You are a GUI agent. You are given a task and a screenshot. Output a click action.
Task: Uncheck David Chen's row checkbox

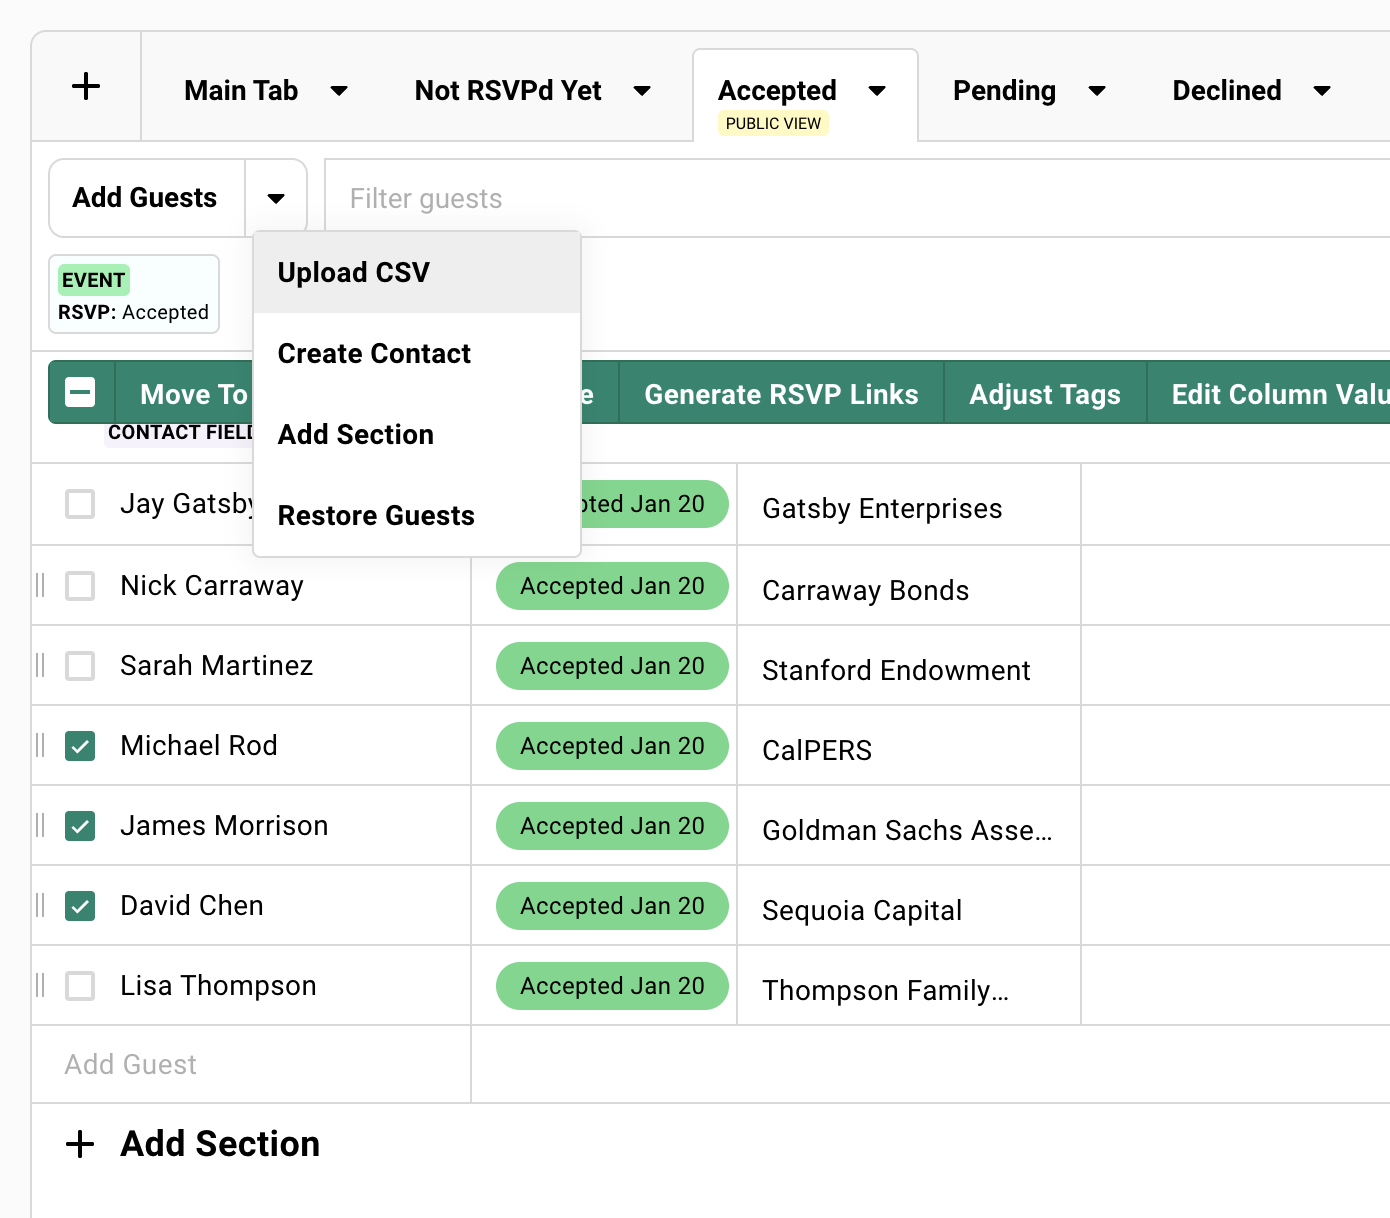click(80, 906)
